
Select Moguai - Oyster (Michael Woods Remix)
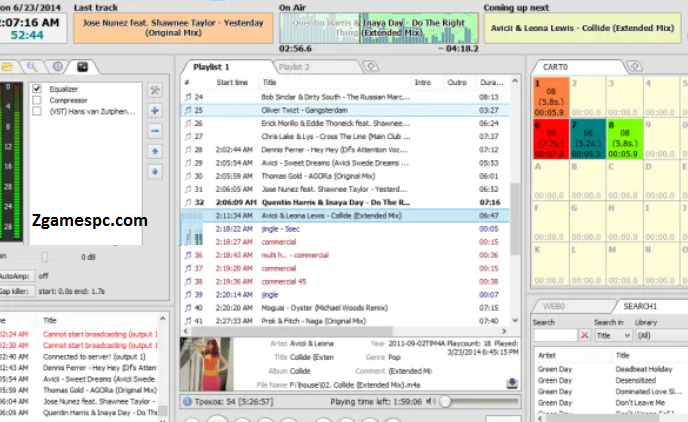point(345,308)
